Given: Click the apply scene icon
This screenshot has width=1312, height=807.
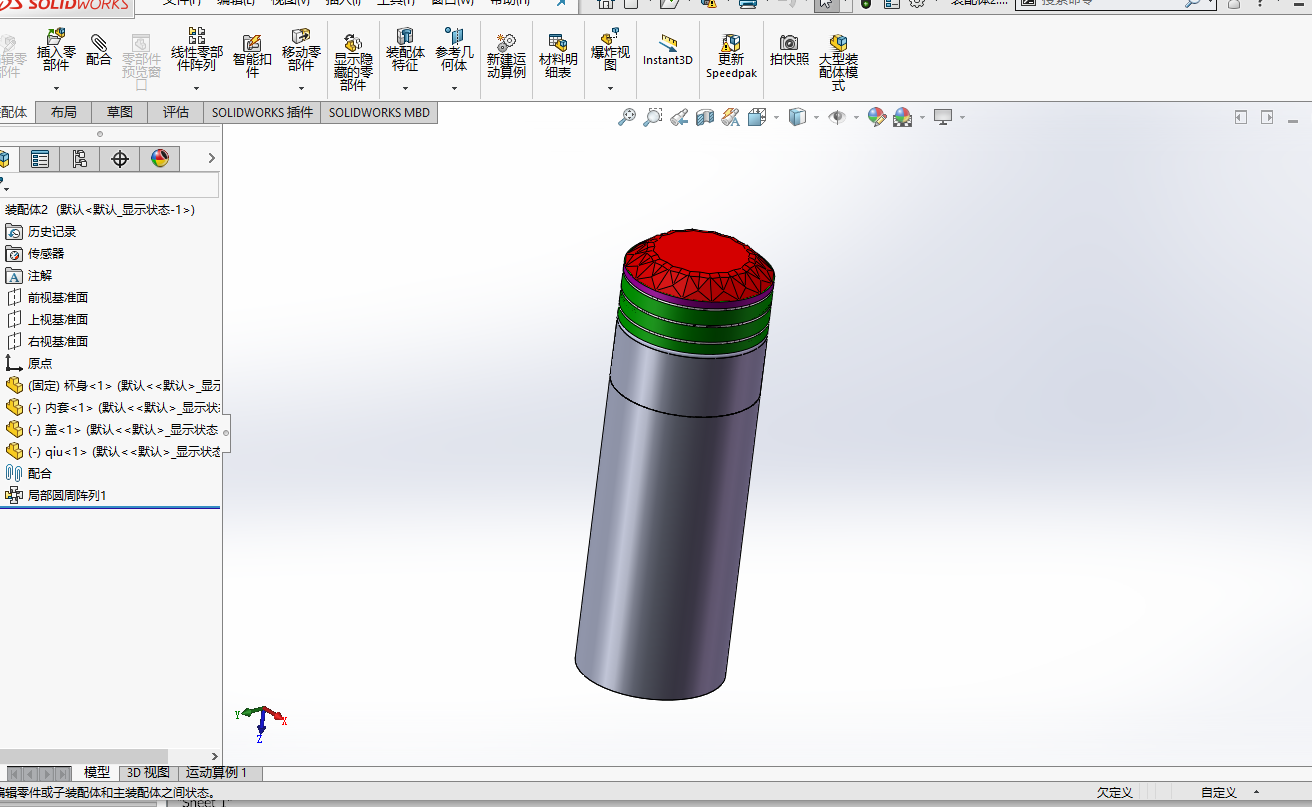Looking at the screenshot, I should coord(902,118).
